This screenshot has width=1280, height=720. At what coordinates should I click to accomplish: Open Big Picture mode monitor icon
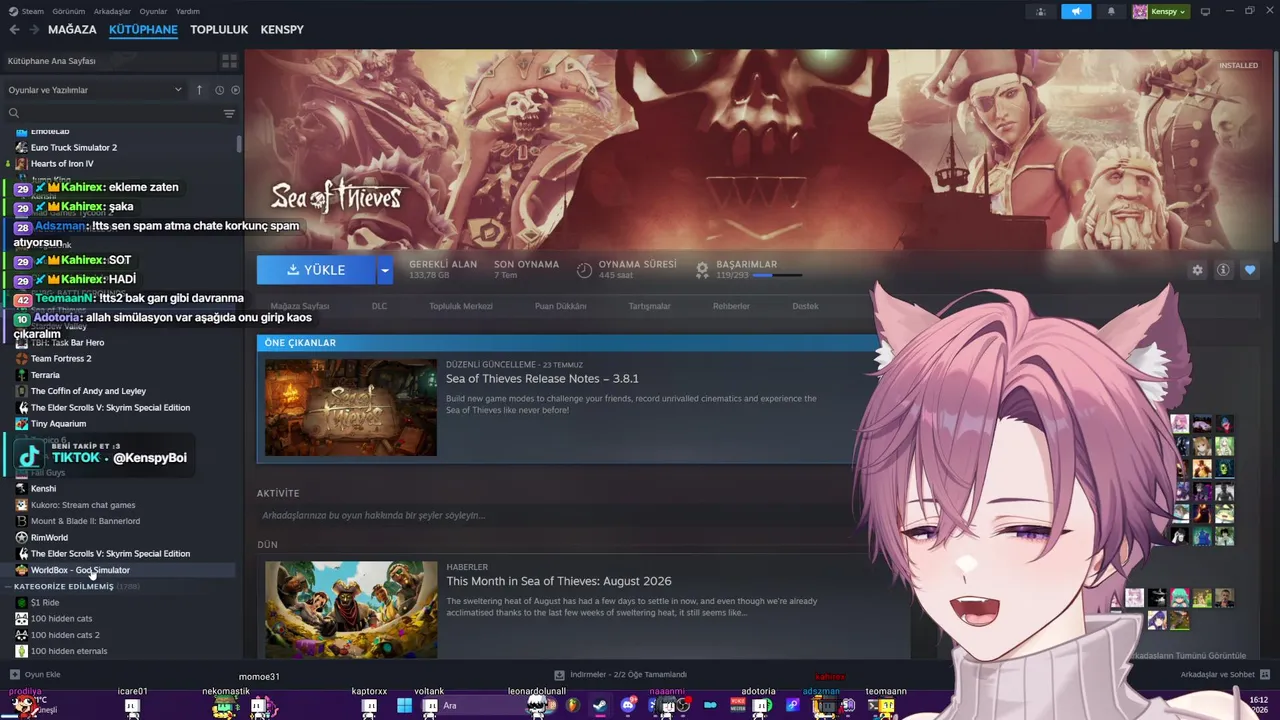1205,12
